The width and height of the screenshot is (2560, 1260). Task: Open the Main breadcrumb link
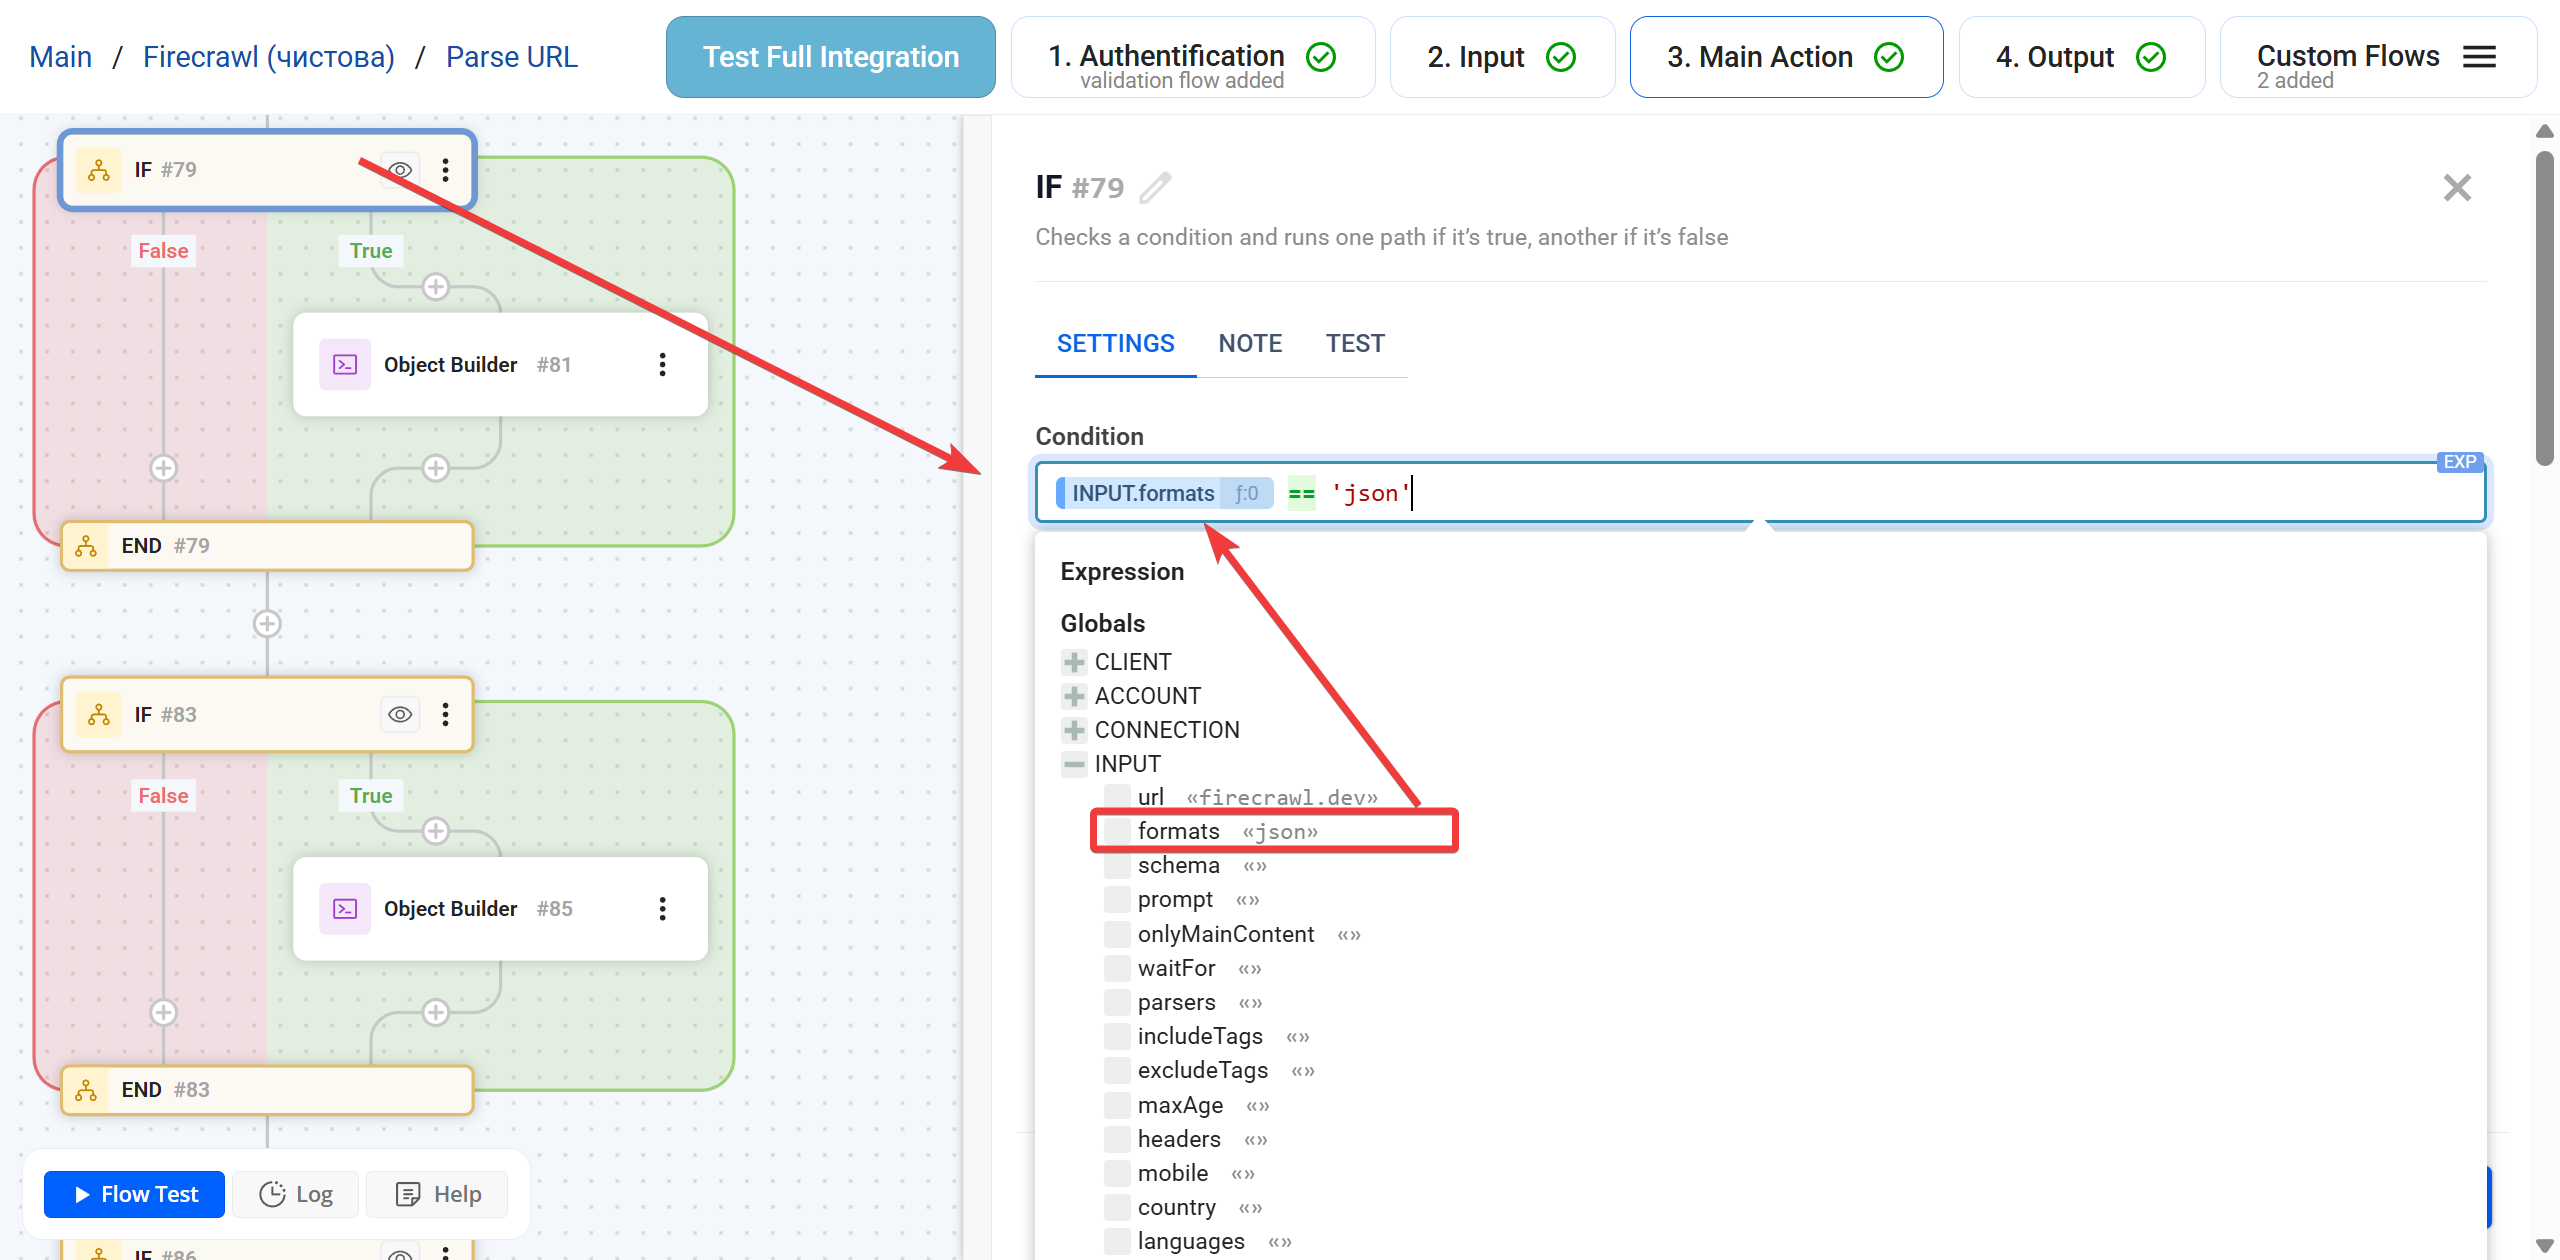tap(60, 57)
